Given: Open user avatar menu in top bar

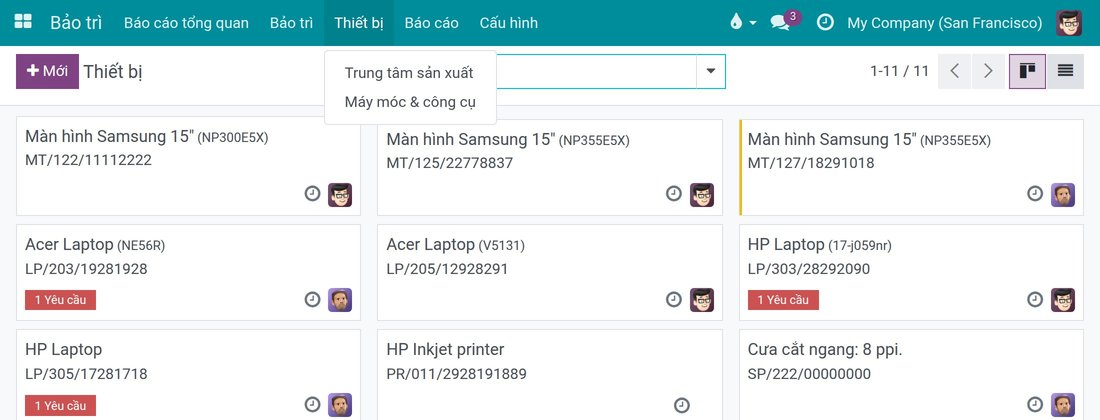Looking at the screenshot, I should click(1069, 22).
